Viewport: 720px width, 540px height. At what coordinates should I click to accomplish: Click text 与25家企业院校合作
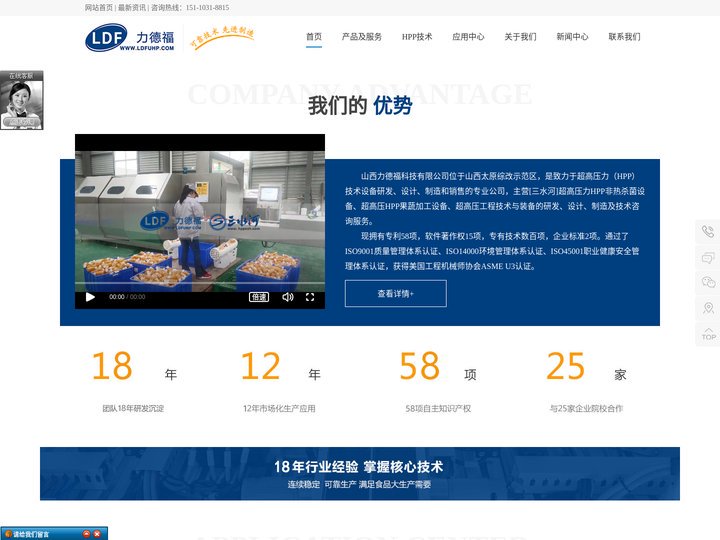pos(586,408)
